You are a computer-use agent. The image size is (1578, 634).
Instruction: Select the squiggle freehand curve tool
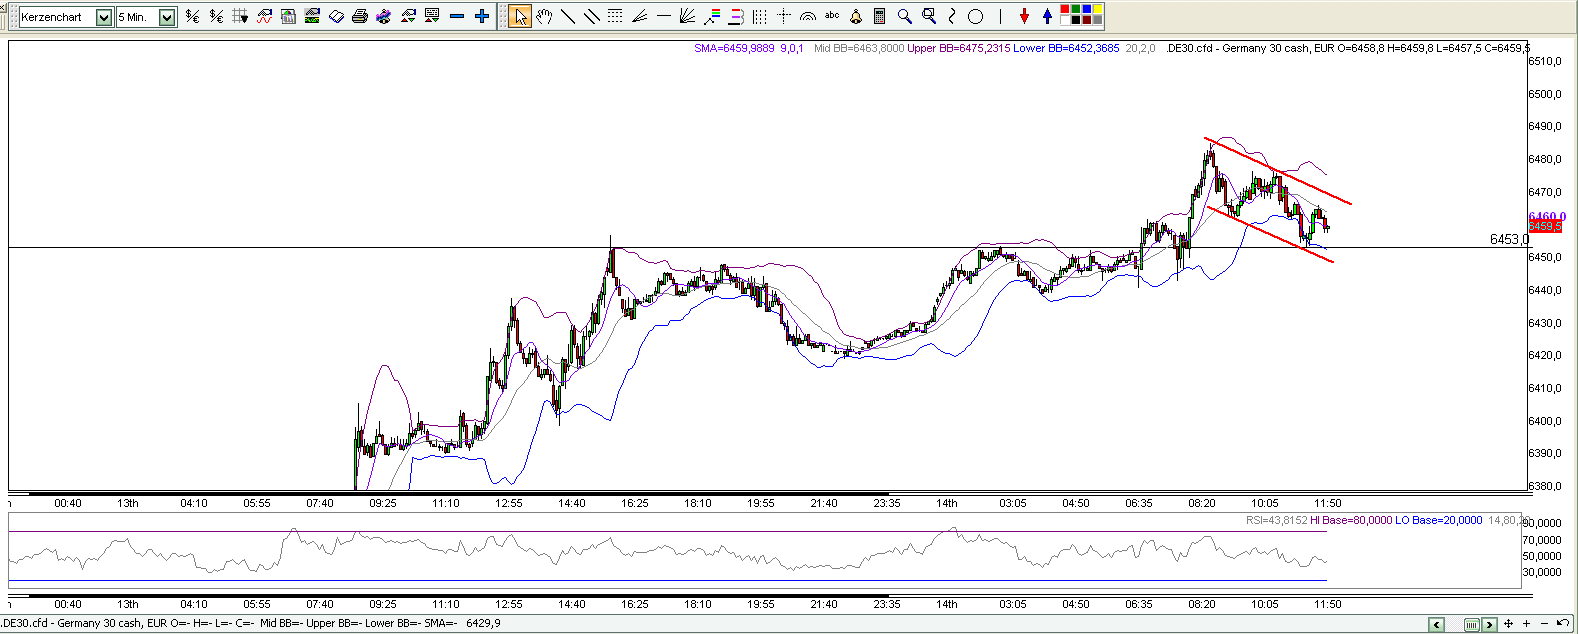pyautogui.click(x=952, y=16)
